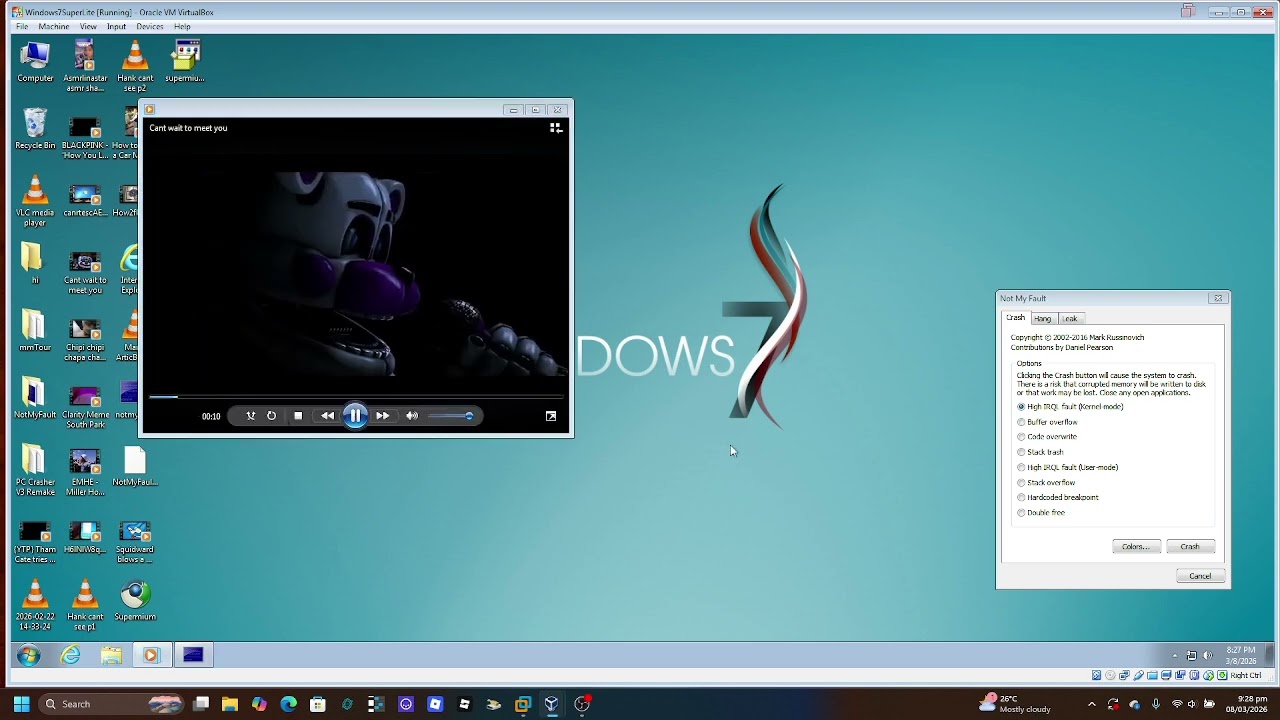Click the Previous (rewind) button
Screen dimensions: 1280x720
[x=327, y=416]
